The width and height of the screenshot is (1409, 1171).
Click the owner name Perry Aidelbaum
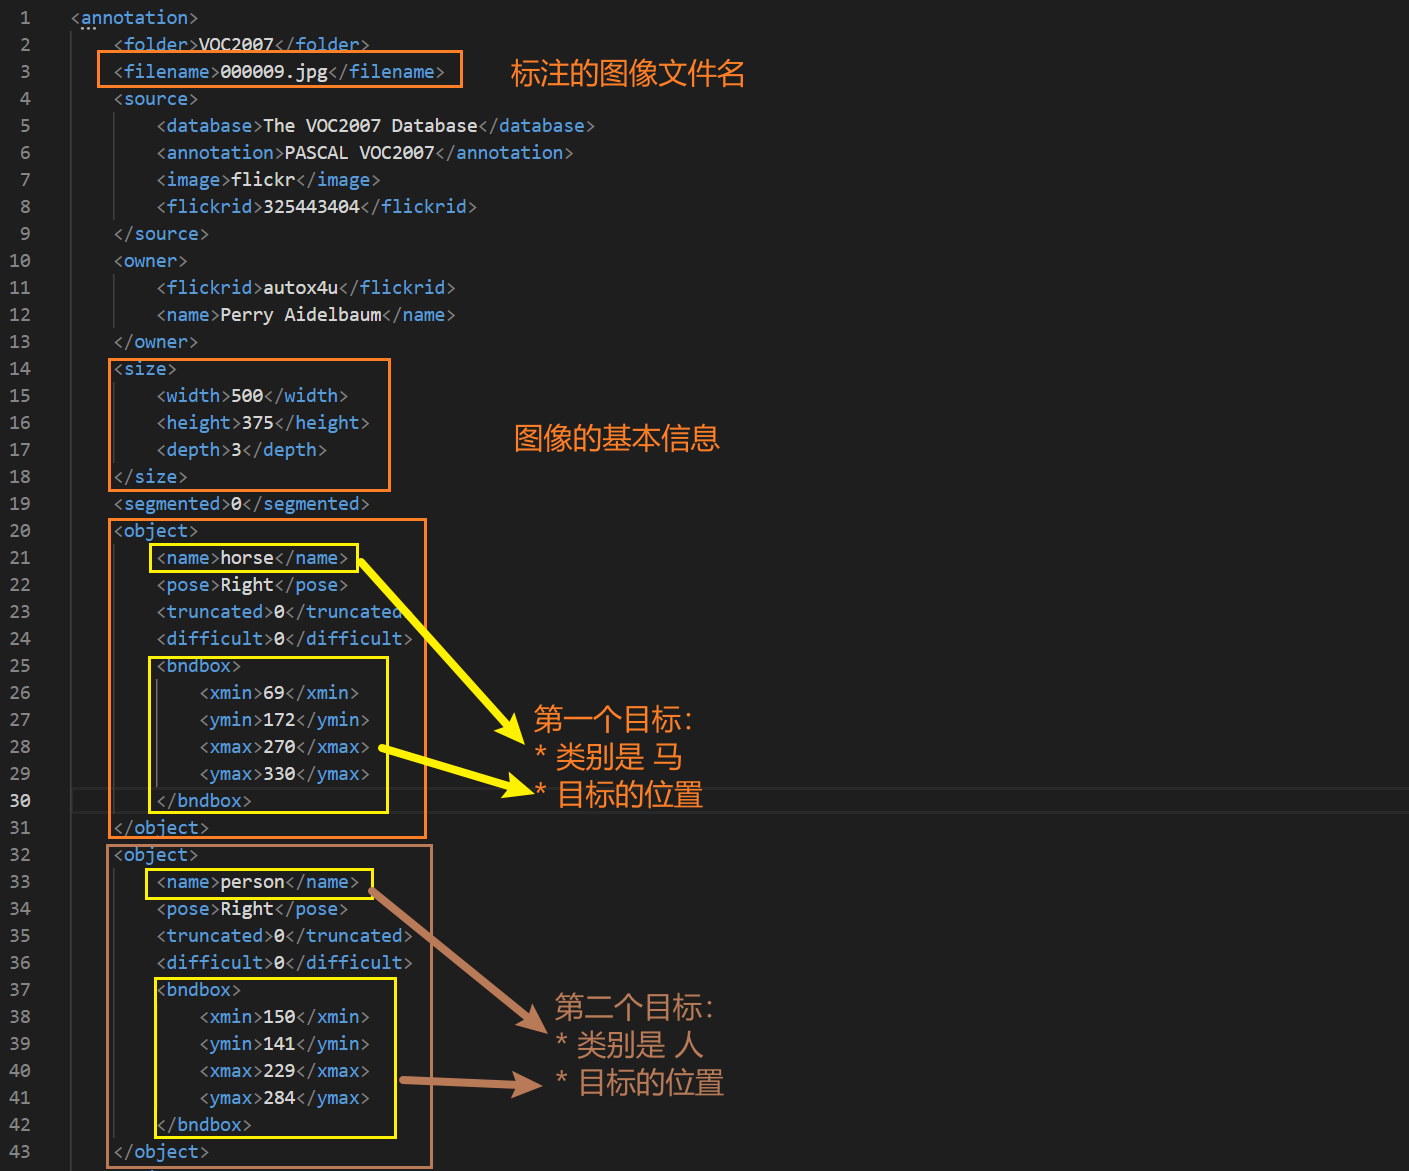(300, 315)
